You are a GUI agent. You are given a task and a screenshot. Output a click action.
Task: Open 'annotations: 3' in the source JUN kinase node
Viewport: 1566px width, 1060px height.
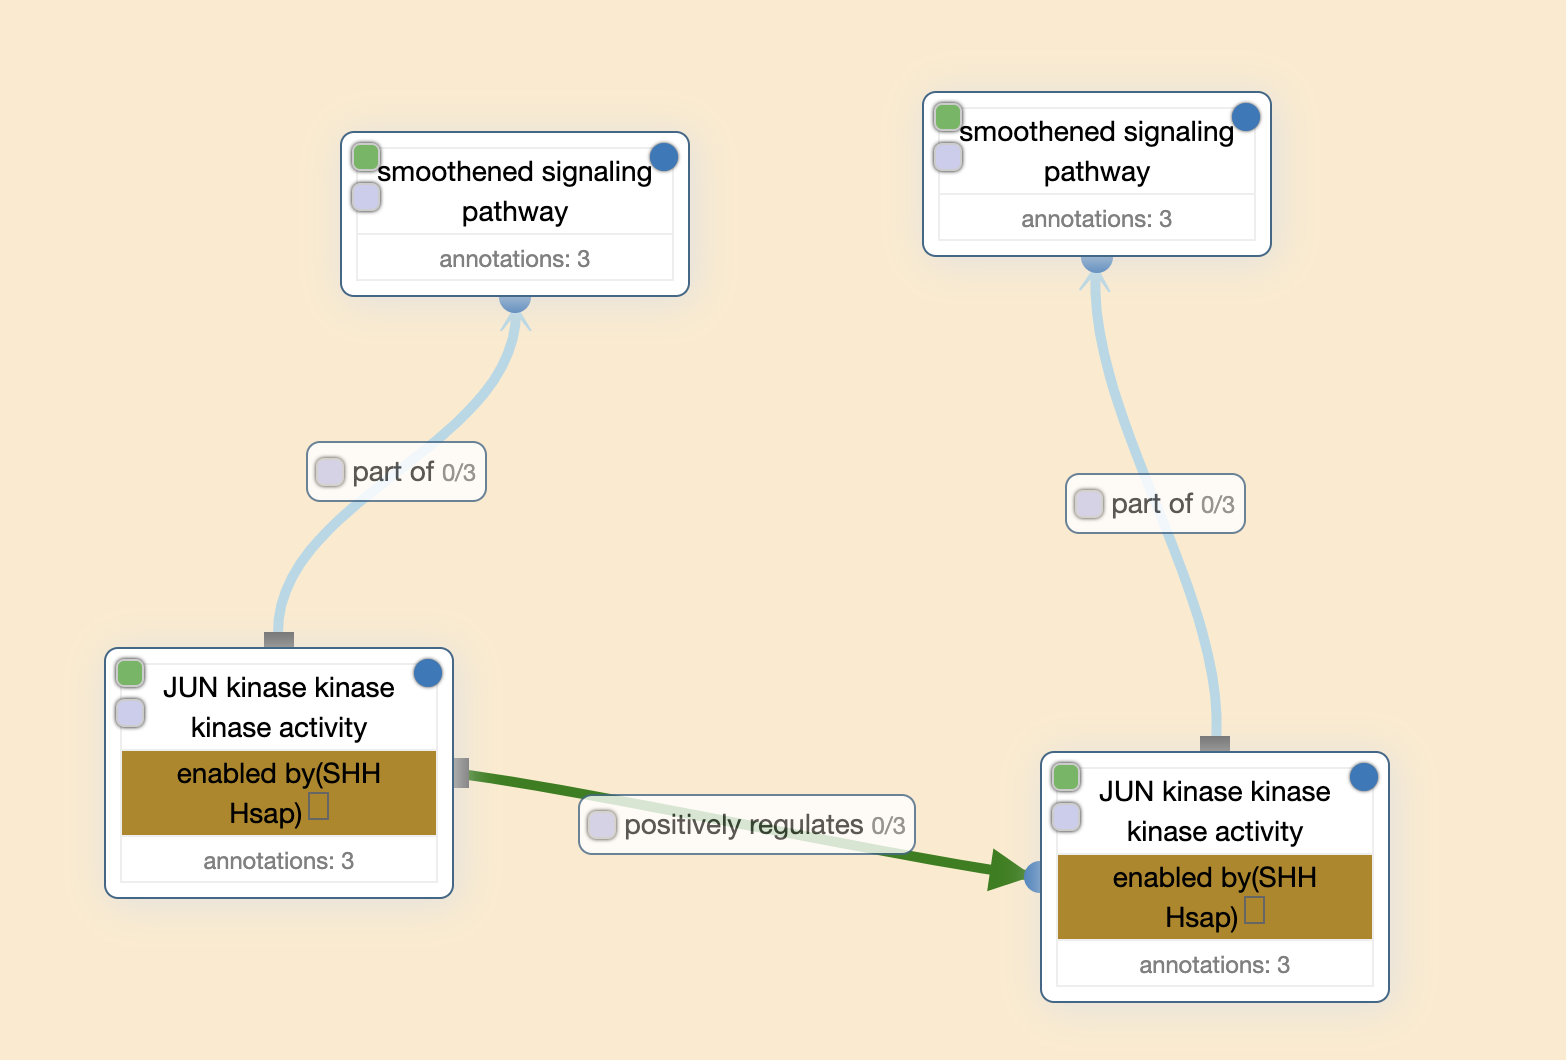coord(279,861)
